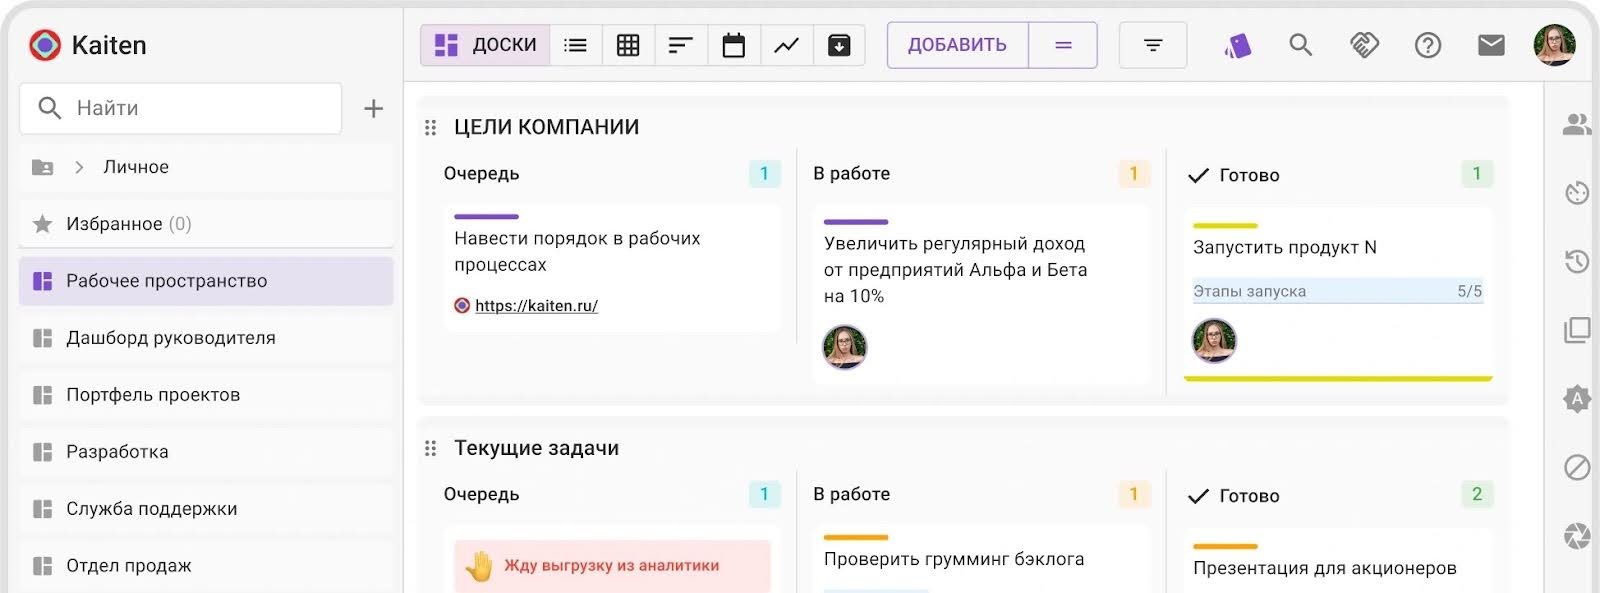Click the Этапы запуска 5/5 progress bar
The height and width of the screenshot is (593, 1600).
pyautogui.click(x=1338, y=291)
